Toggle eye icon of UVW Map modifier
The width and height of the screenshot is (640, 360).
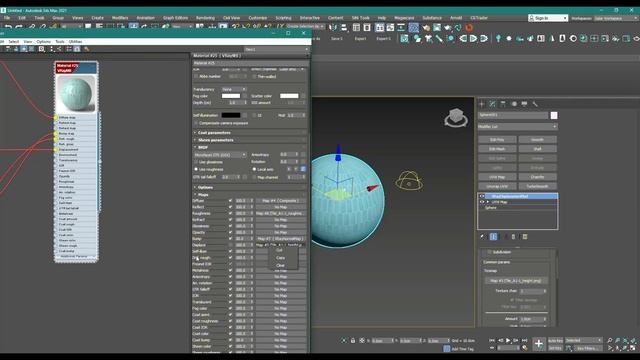coord(482,202)
